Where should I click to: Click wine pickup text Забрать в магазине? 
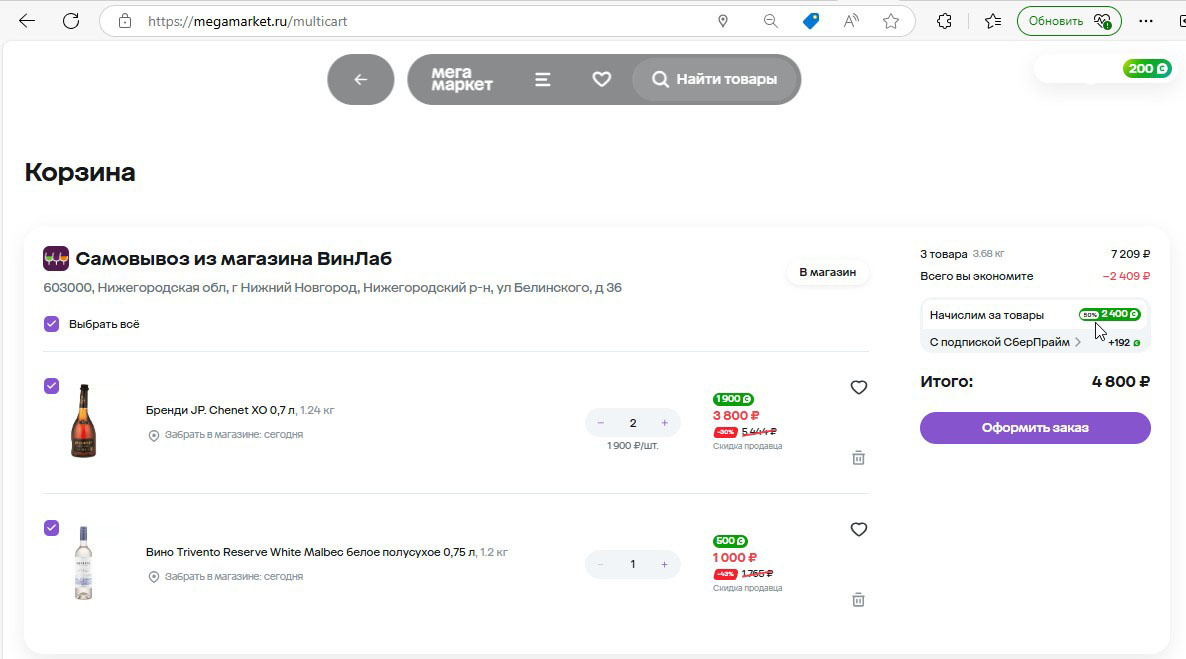click(234, 577)
